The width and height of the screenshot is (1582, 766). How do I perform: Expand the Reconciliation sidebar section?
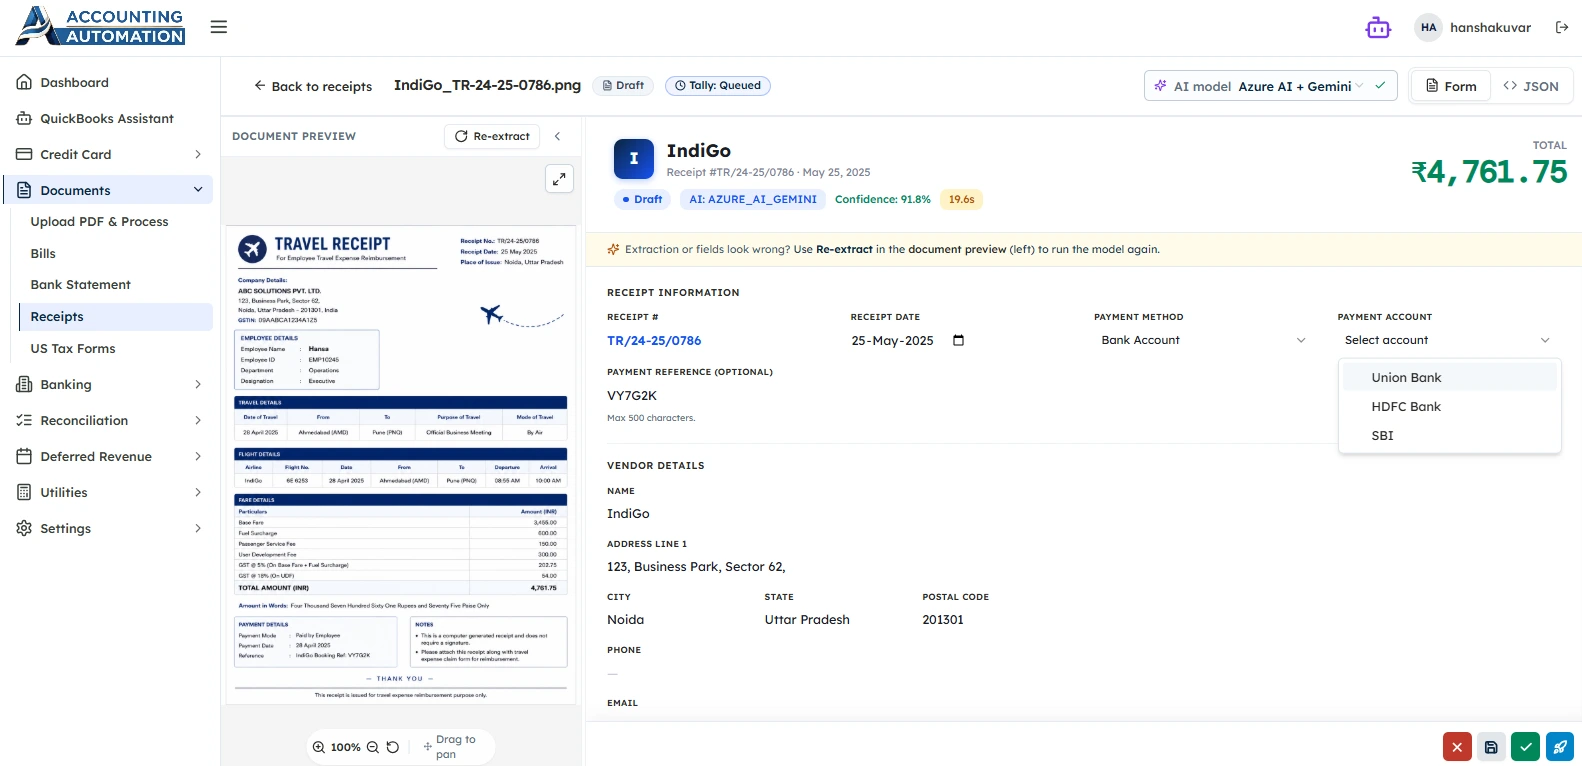tap(110, 420)
